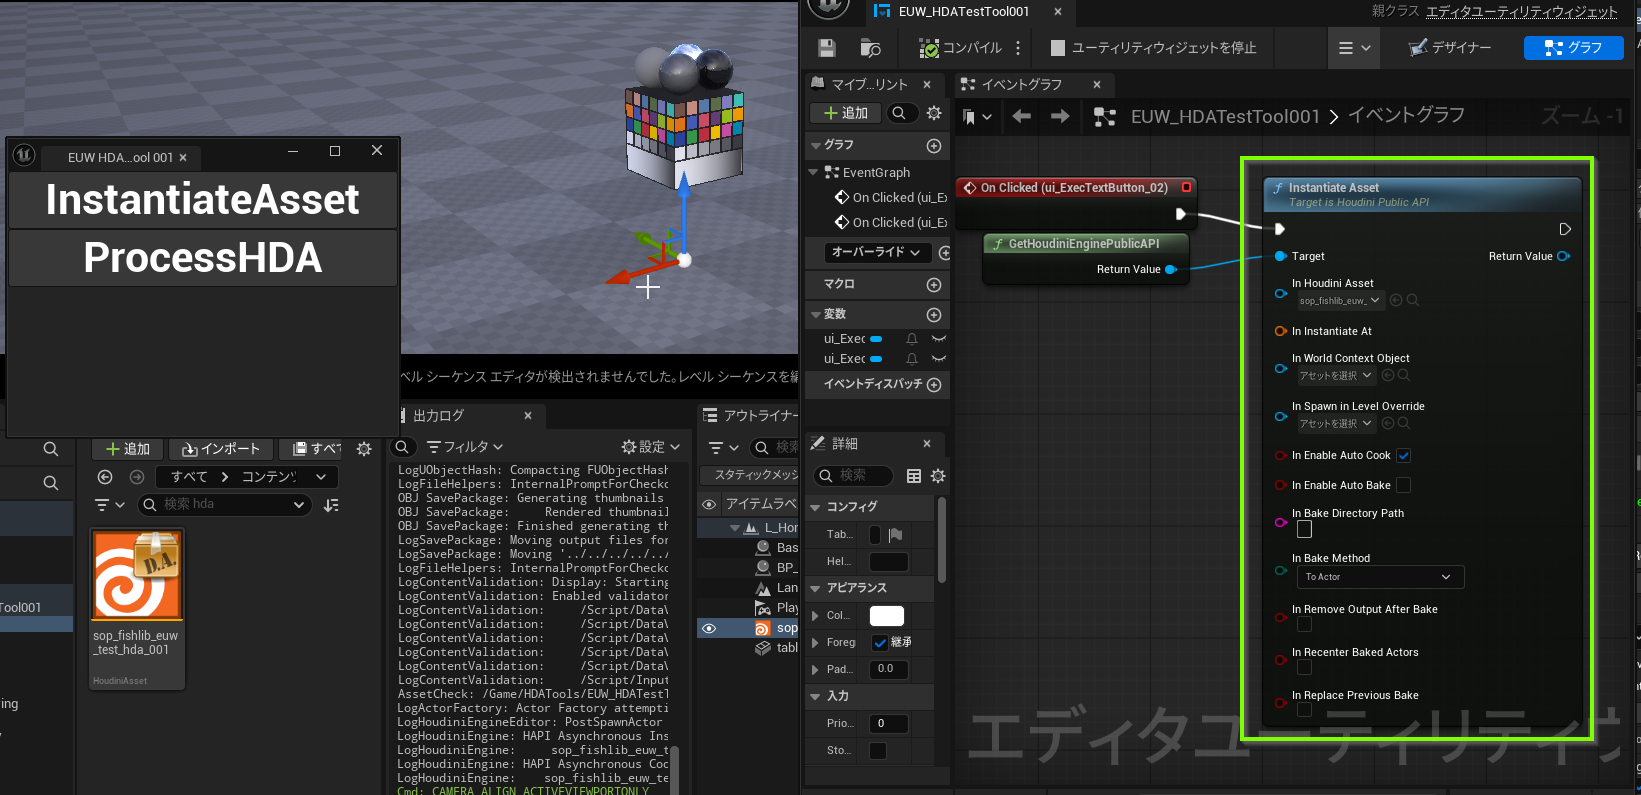
Task: Switch to EUW_HDATestTool001 editor tab
Action: [962, 12]
